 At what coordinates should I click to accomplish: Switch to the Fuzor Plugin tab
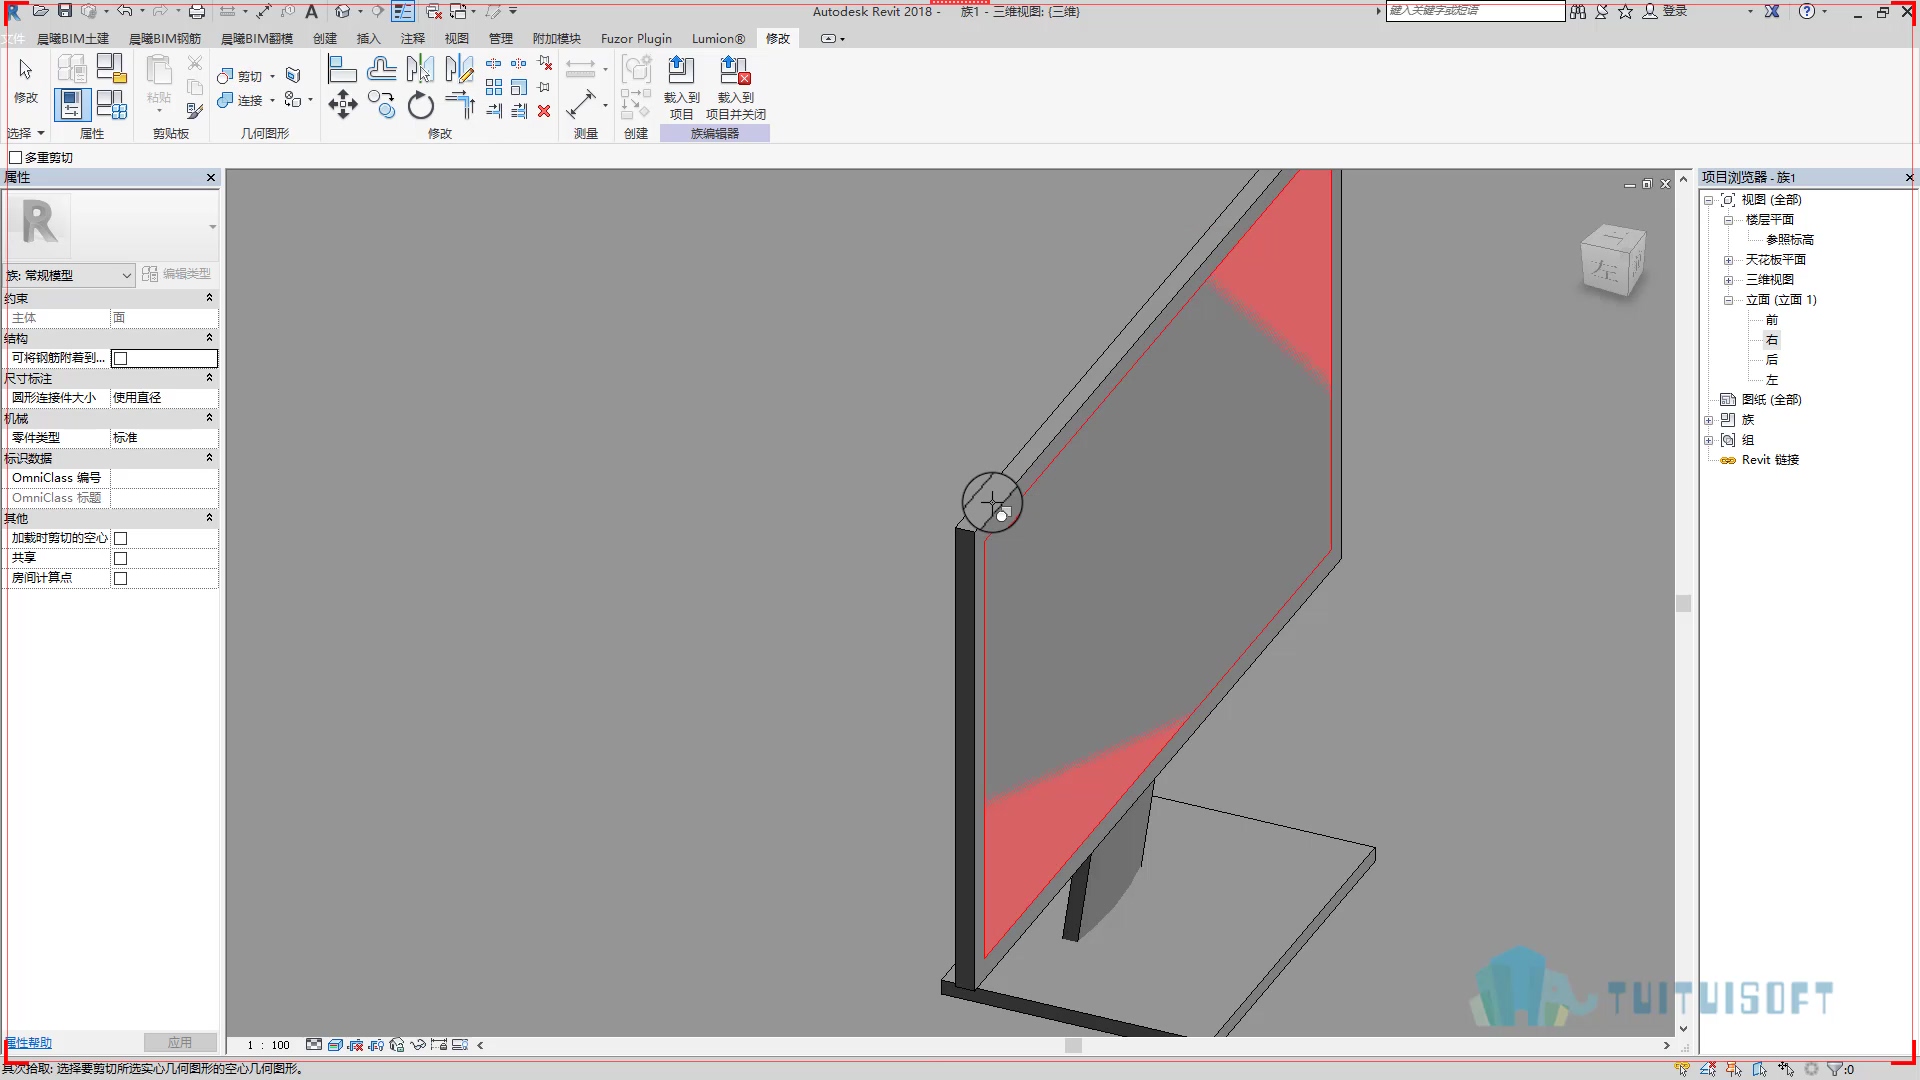(636, 38)
